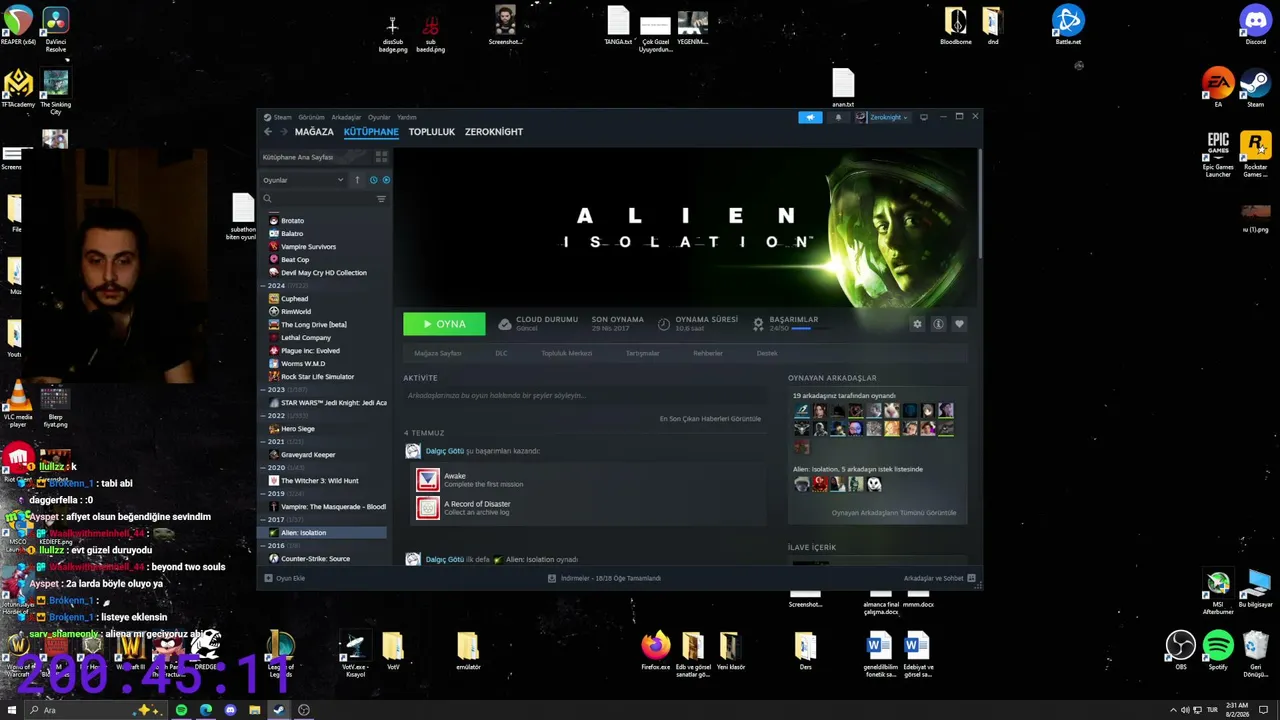Open the Oyunlar menu in menu bar
This screenshot has height=720, width=1280.
379,117
